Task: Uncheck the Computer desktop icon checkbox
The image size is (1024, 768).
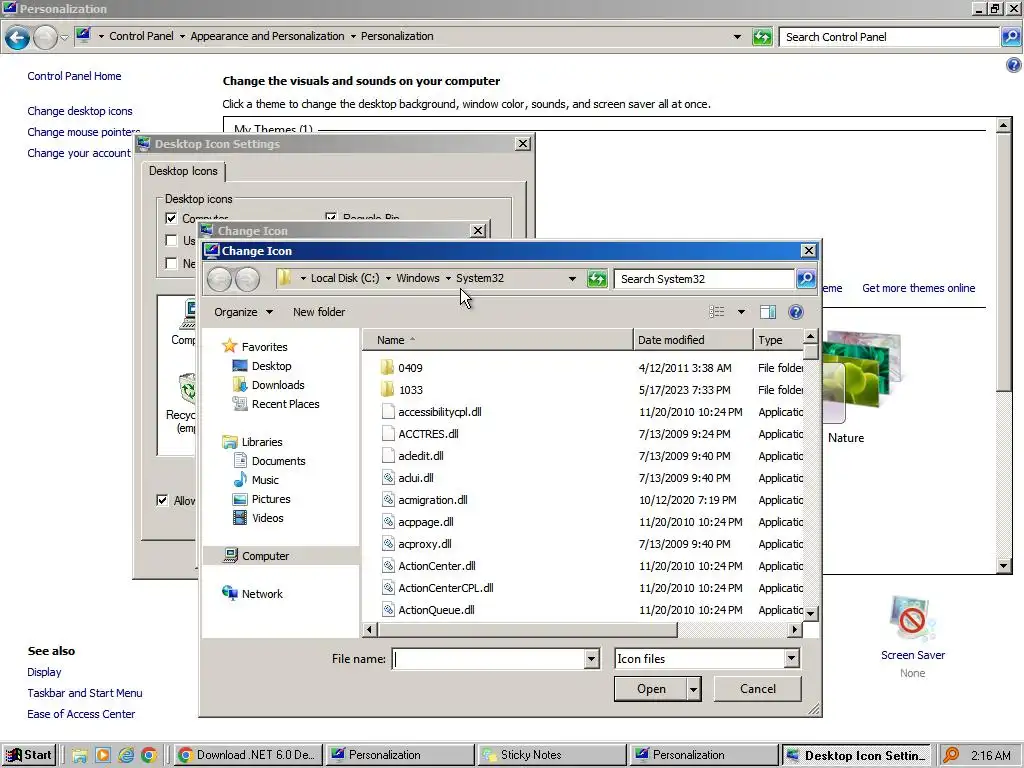Action: click(171, 218)
